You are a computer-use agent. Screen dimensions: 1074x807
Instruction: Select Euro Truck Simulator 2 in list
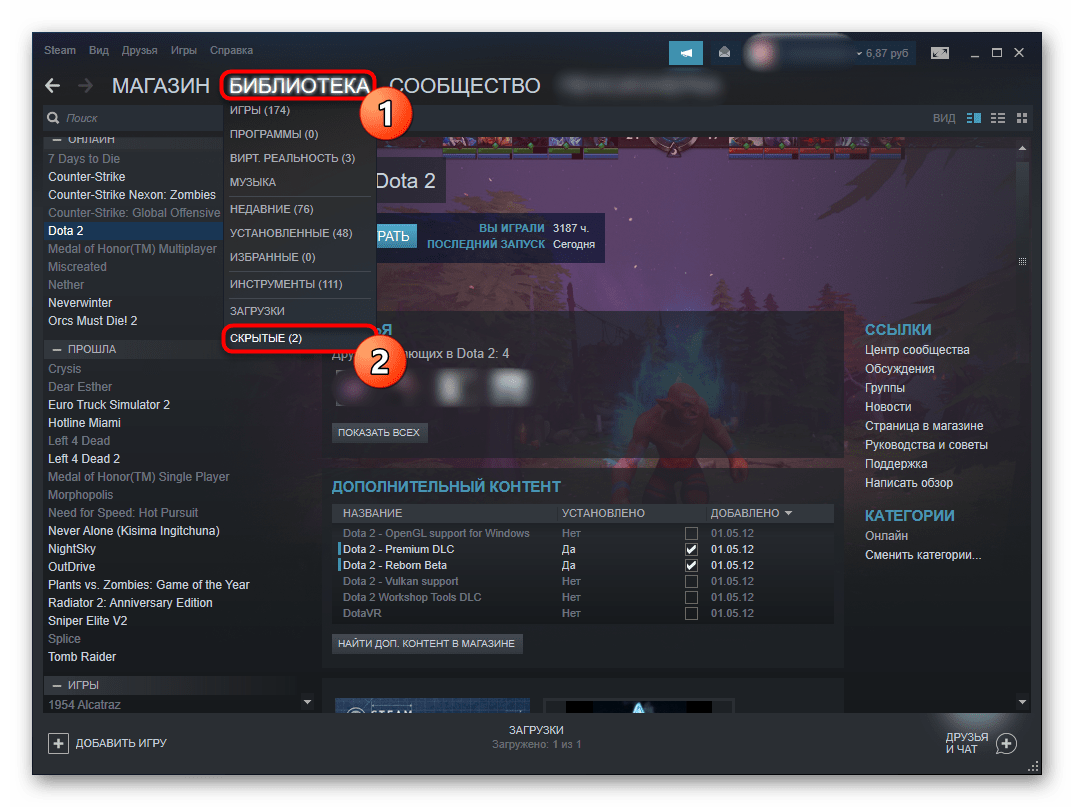click(x=109, y=405)
